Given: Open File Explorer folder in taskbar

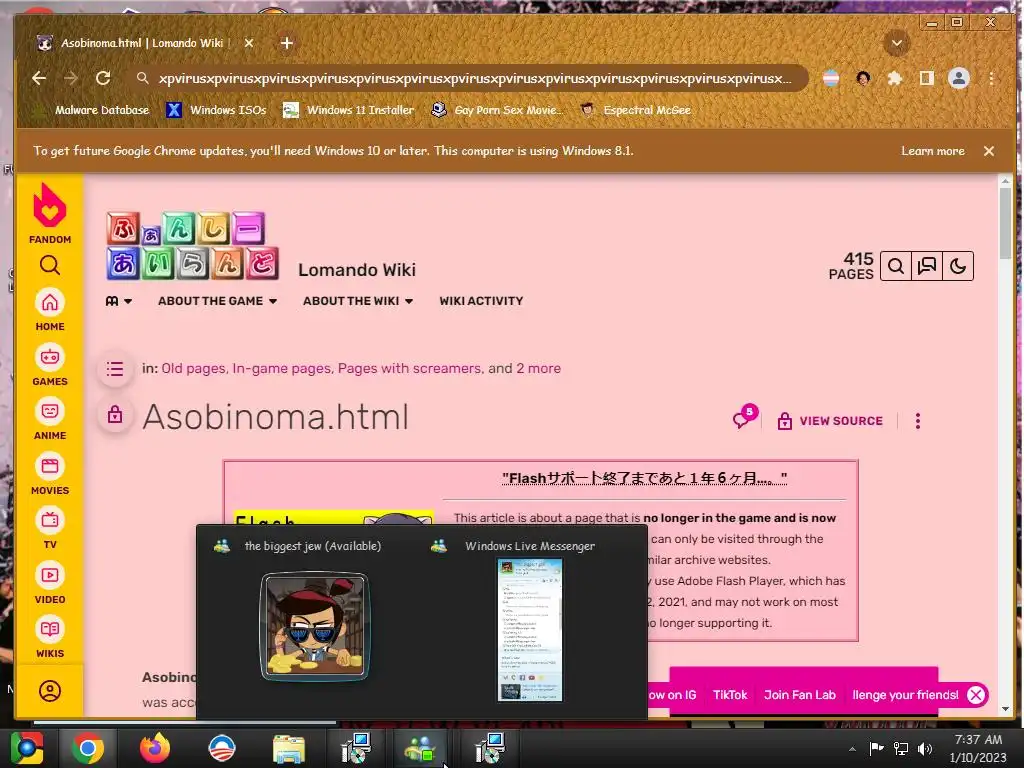Looking at the screenshot, I should pyautogui.click(x=288, y=748).
